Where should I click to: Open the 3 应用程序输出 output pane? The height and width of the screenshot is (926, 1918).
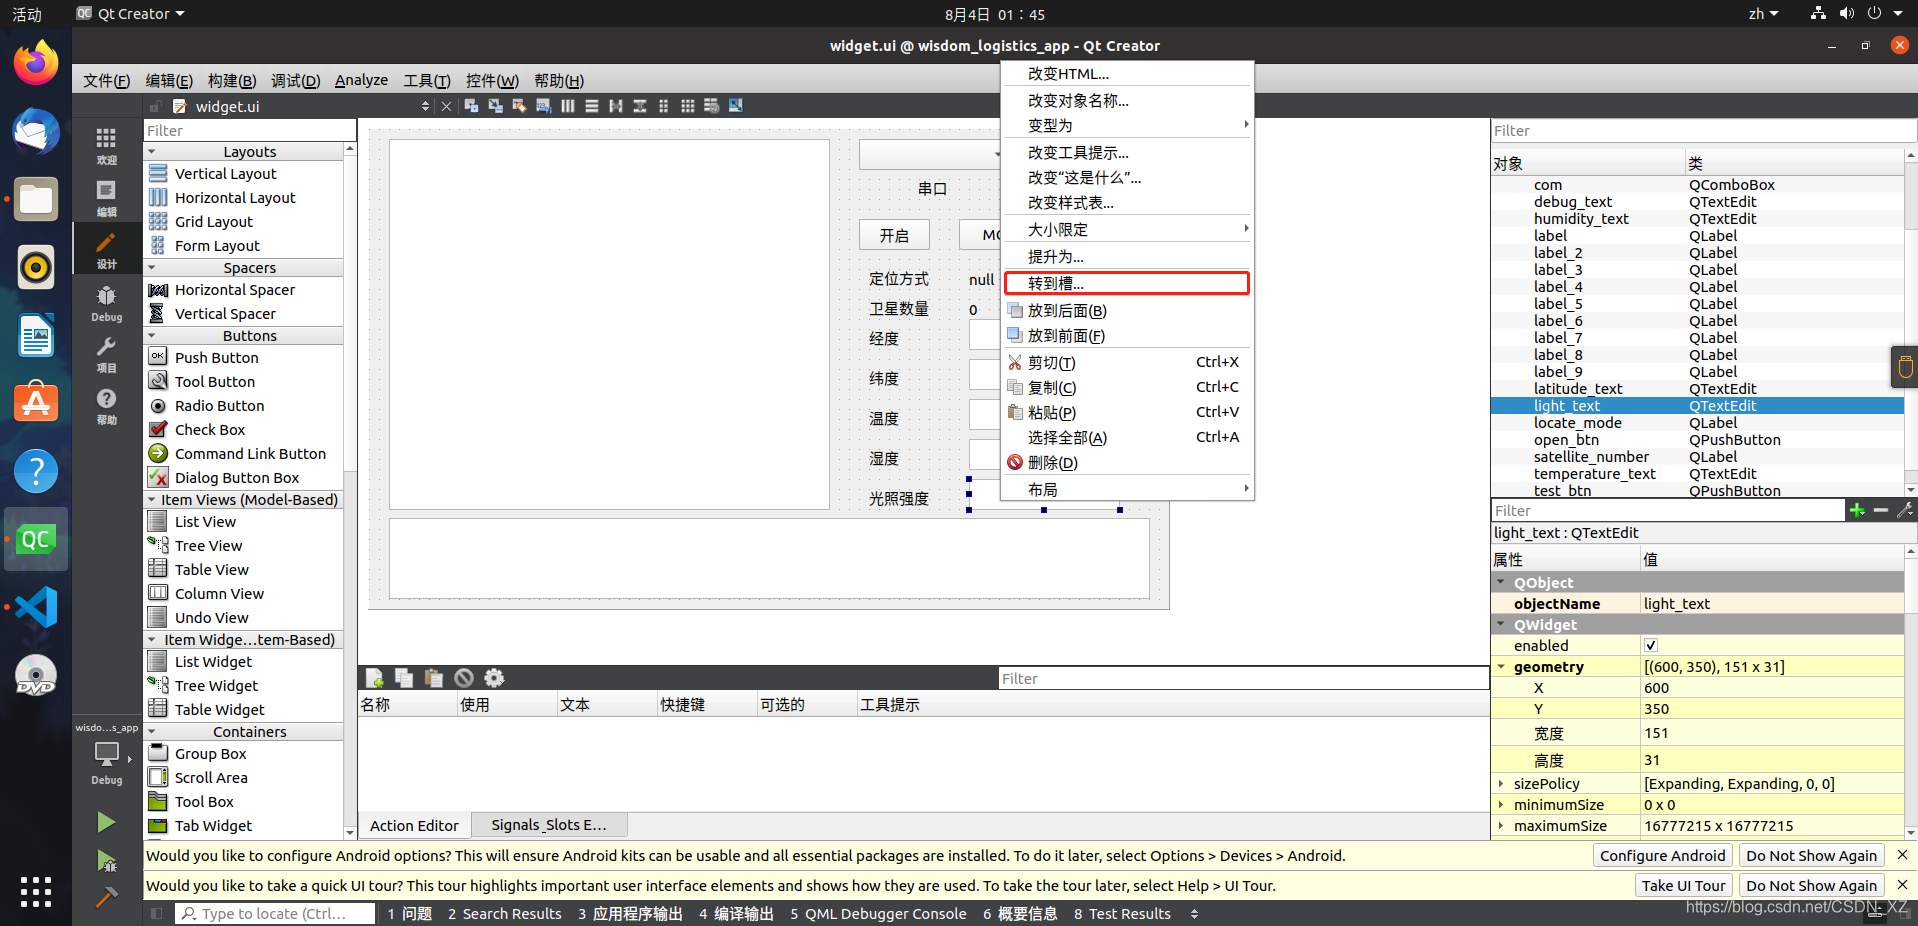pyautogui.click(x=630, y=913)
